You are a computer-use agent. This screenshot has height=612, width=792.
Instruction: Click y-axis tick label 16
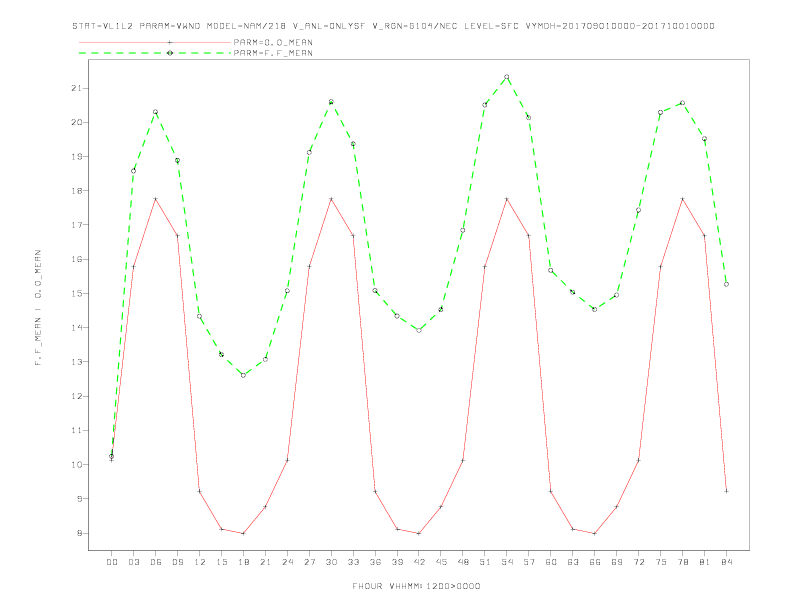[76, 259]
